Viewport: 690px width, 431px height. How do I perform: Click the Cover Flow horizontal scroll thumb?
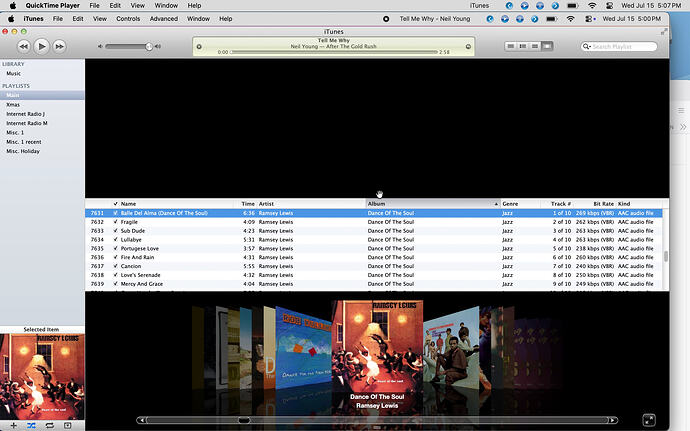pos(244,420)
